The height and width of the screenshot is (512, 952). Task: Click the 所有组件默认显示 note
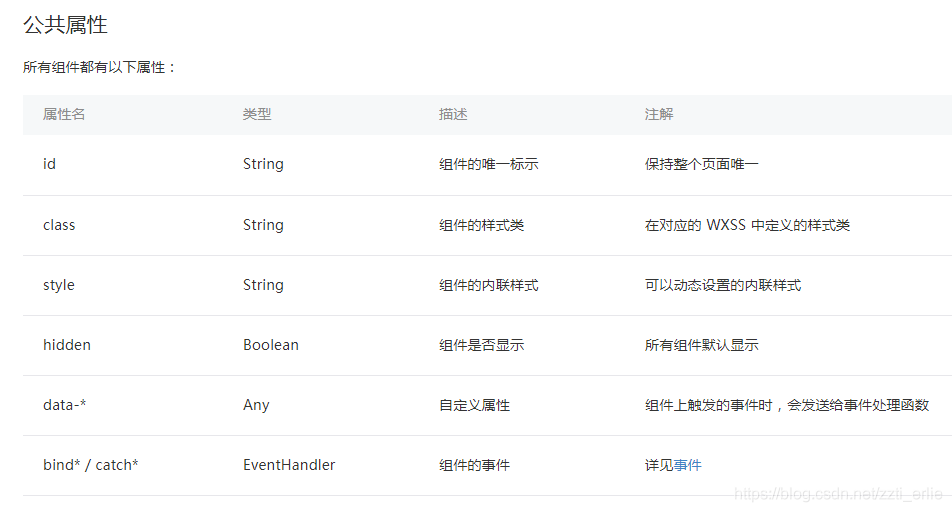701,345
